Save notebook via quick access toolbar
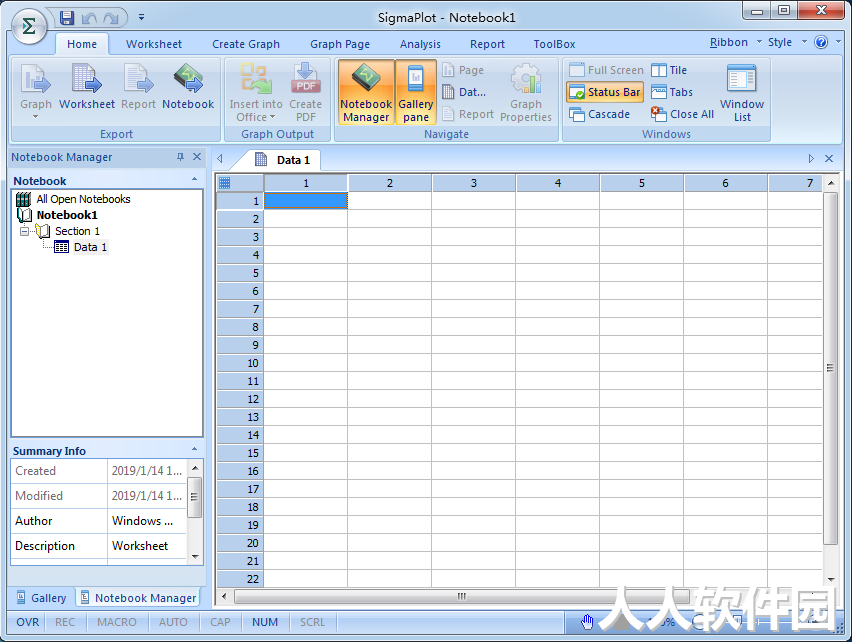This screenshot has height=642, width=852. [67, 18]
